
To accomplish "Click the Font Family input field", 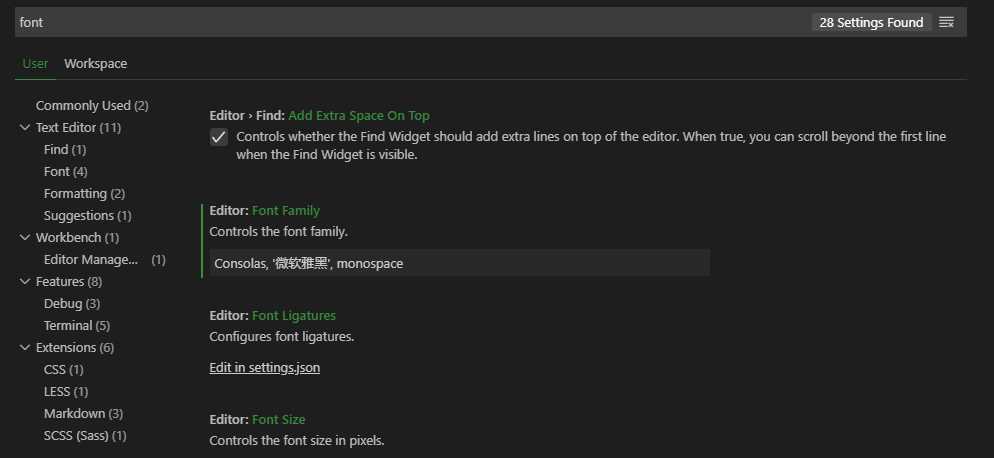I will tap(460, 263).
